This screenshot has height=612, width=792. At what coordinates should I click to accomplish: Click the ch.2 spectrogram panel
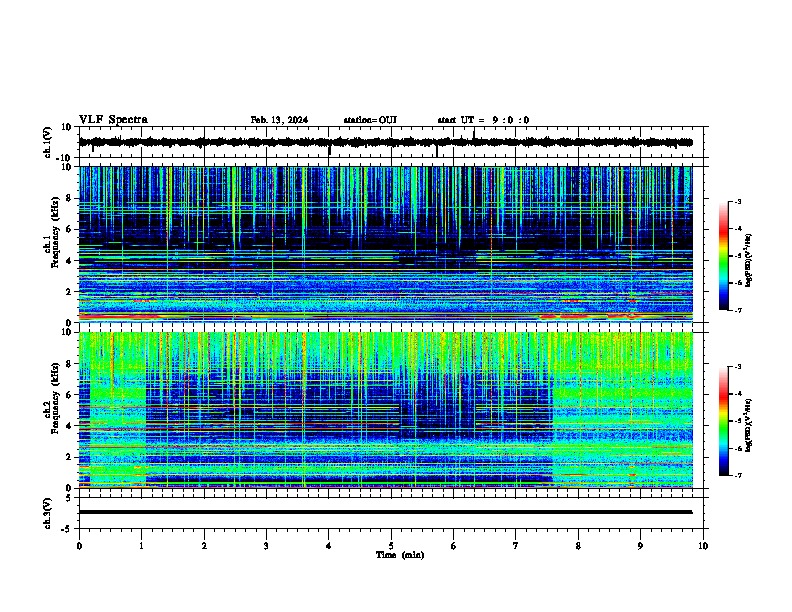pyautogui.click(x=385, y=410)
